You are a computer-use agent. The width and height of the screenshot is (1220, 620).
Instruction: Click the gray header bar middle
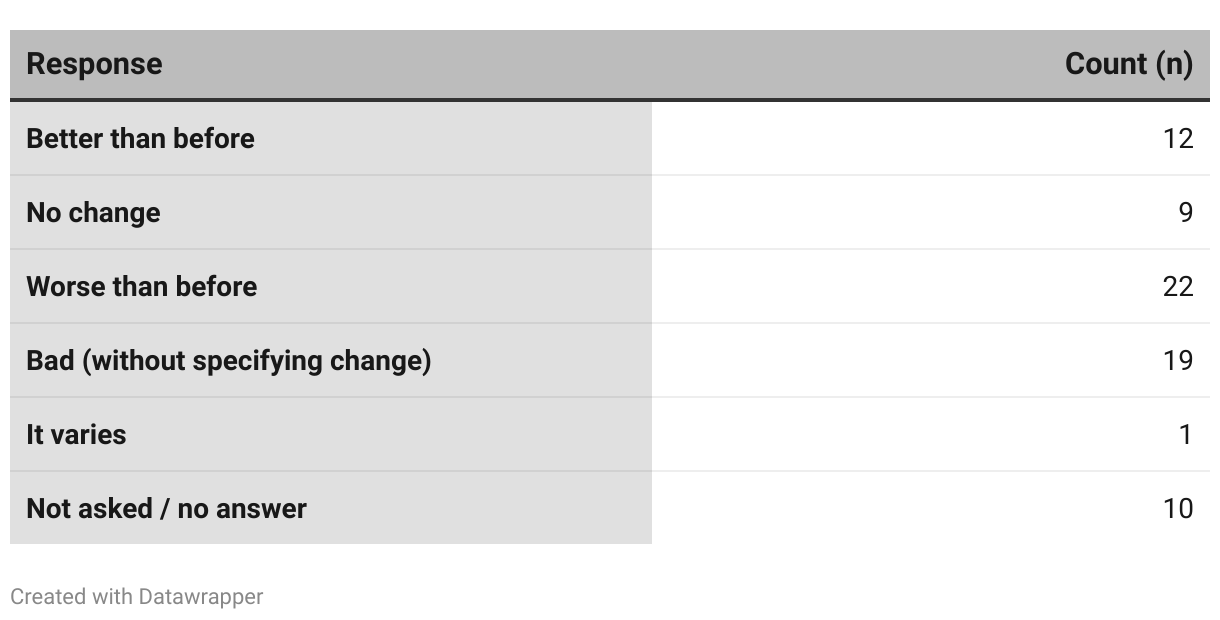pos(610,64)
